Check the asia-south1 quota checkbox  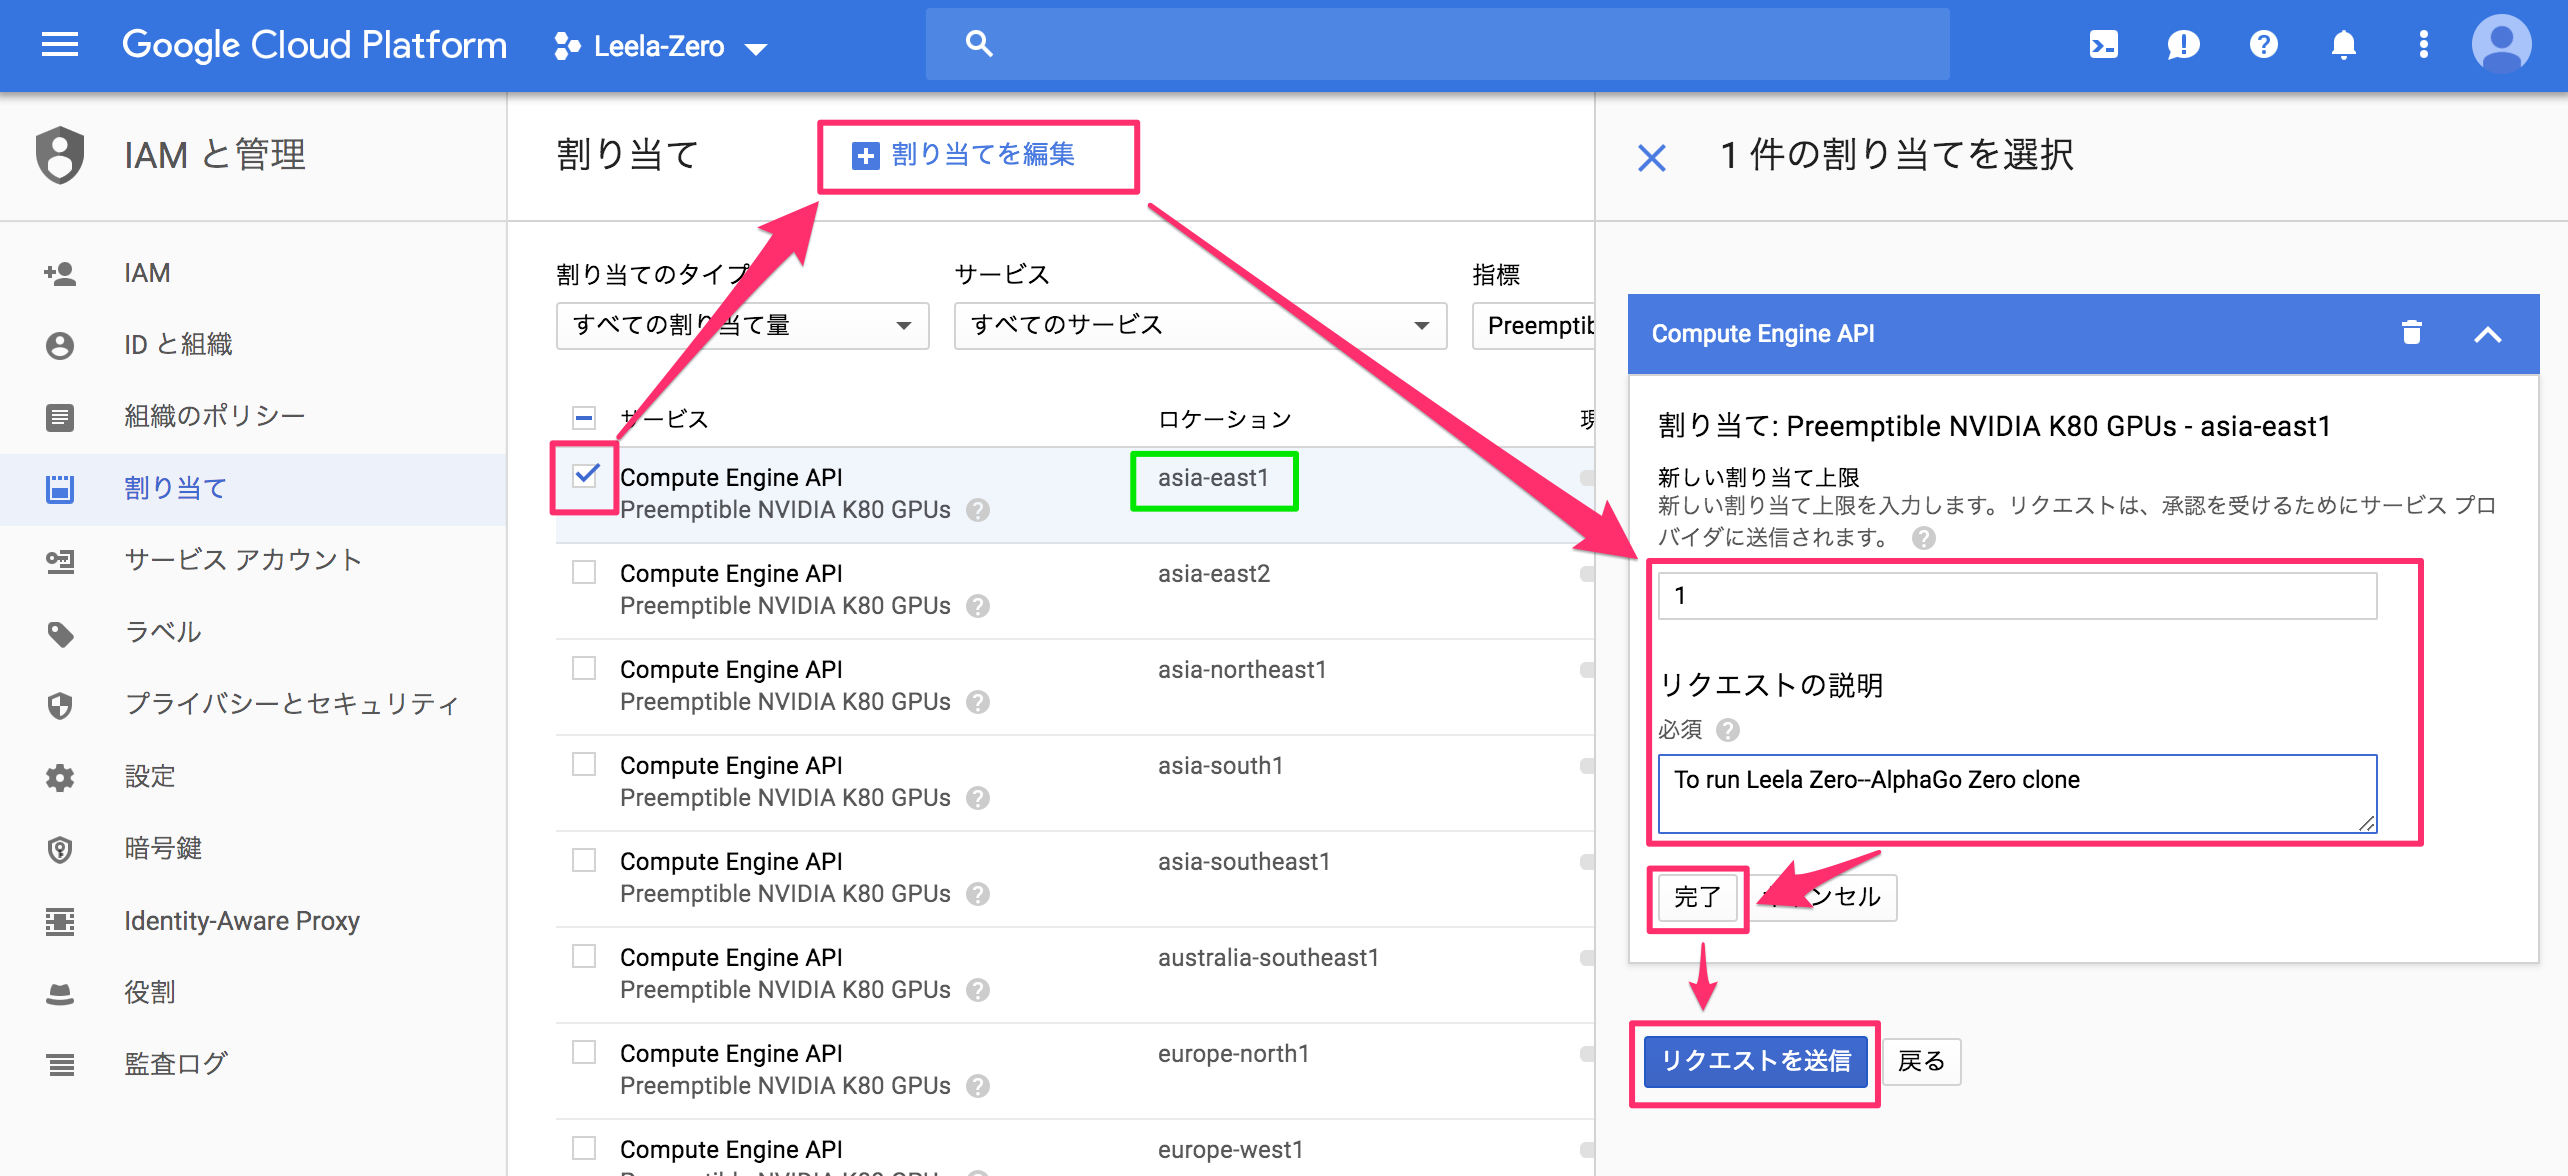click(x=584, y=764)
